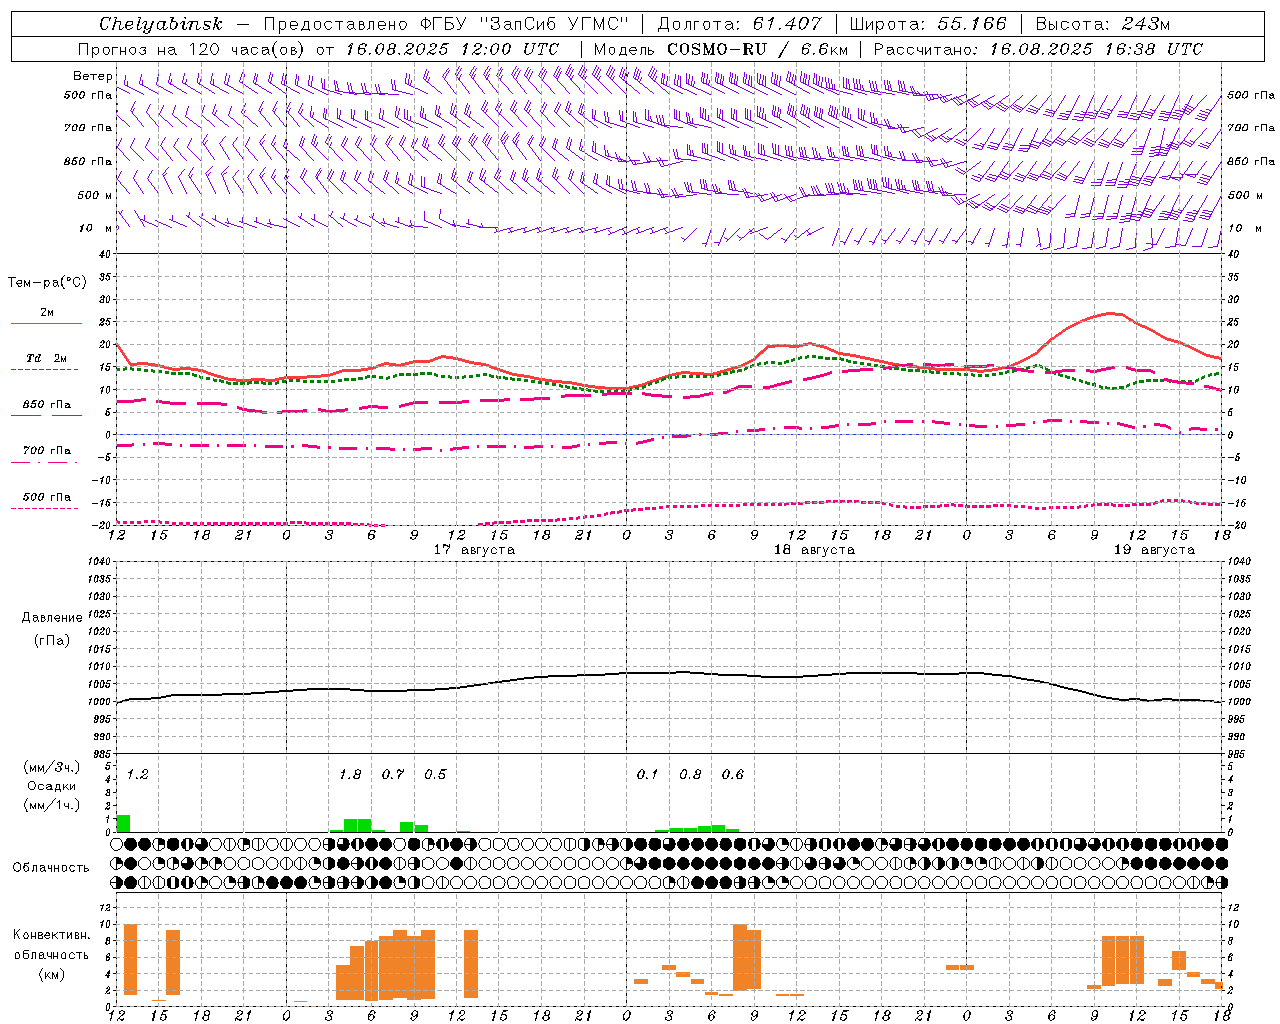Screen dimensions: 1280x1024
Task: Click the Chelyabinsk station title
Action: 160,24
